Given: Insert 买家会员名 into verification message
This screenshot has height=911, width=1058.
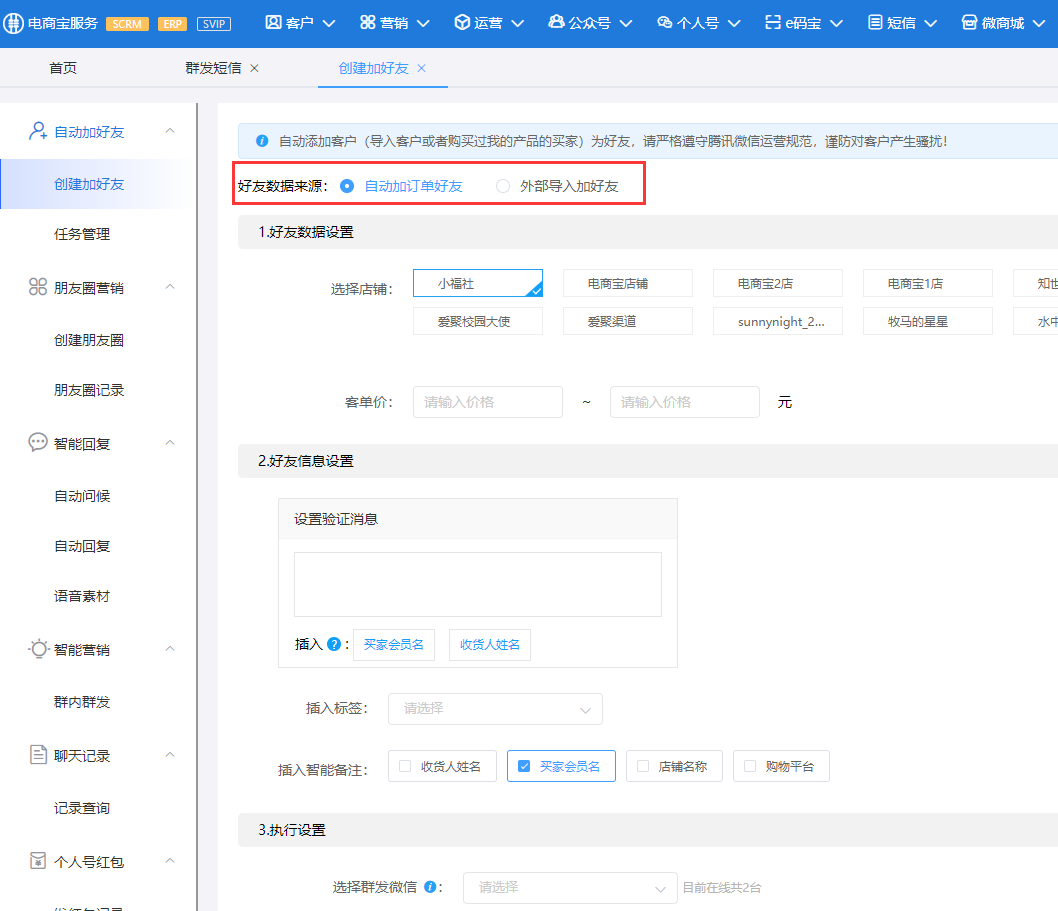Looking at the screenshot, I should [394, 644].
